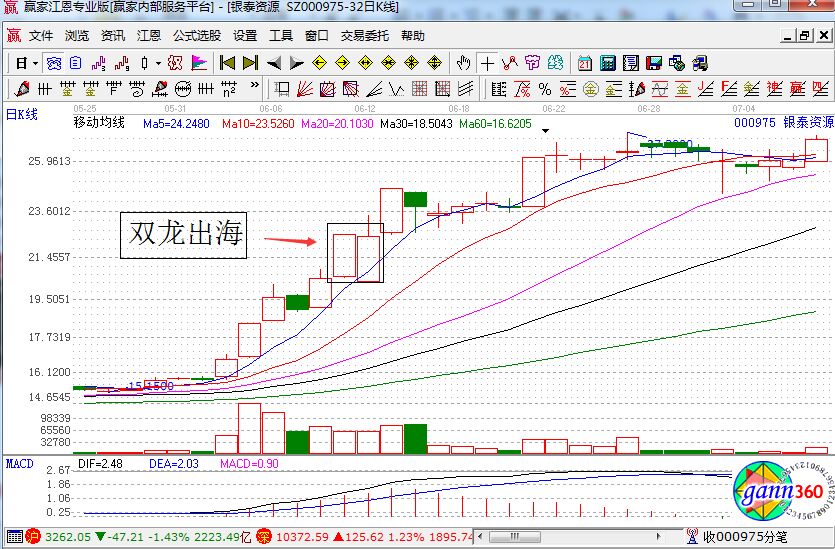Open the calendar icon in toolbar
The width and height of the screenshot is (835, 549).
[585, 62]
